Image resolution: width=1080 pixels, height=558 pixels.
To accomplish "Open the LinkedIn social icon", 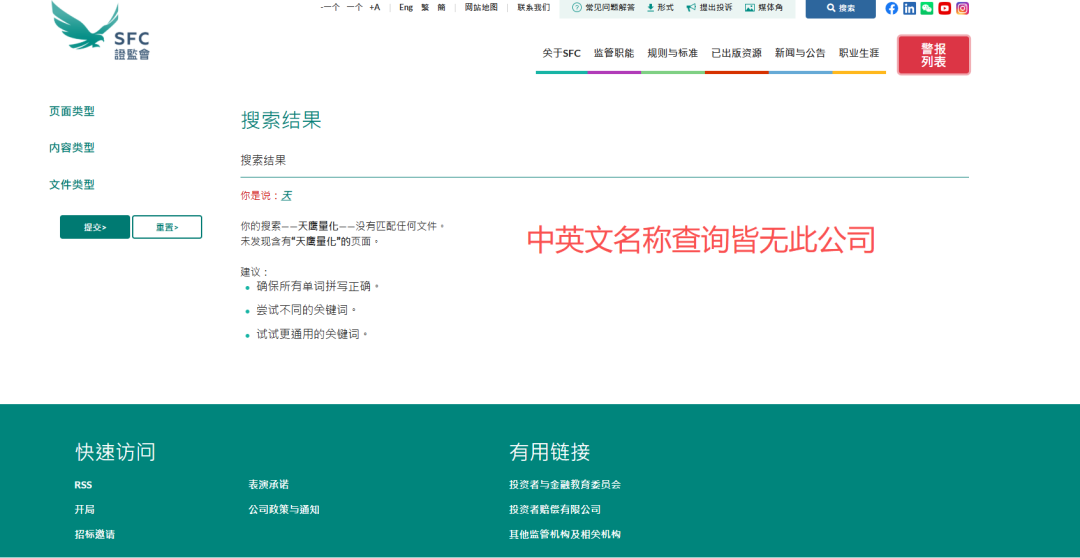I will 909,8.
